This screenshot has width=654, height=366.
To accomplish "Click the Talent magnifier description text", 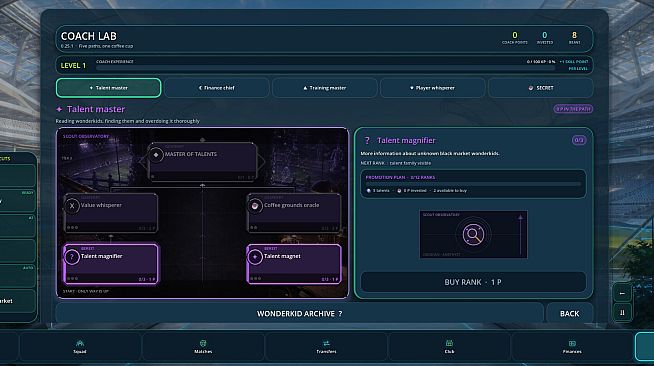I will (x=430, y=153).
